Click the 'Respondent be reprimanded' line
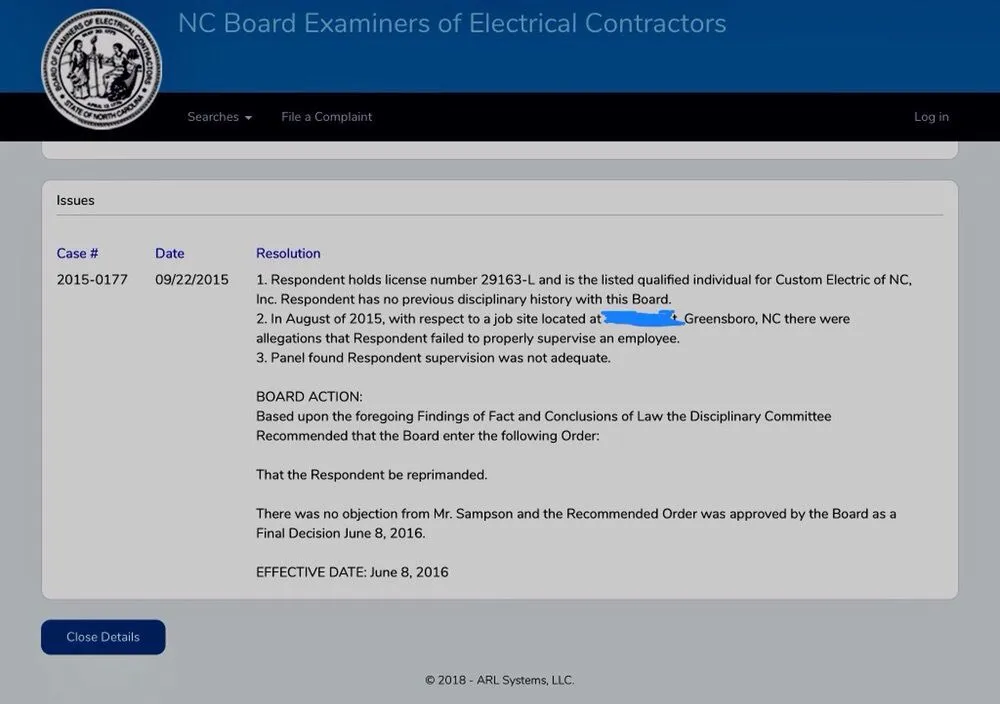 point(371,474)
